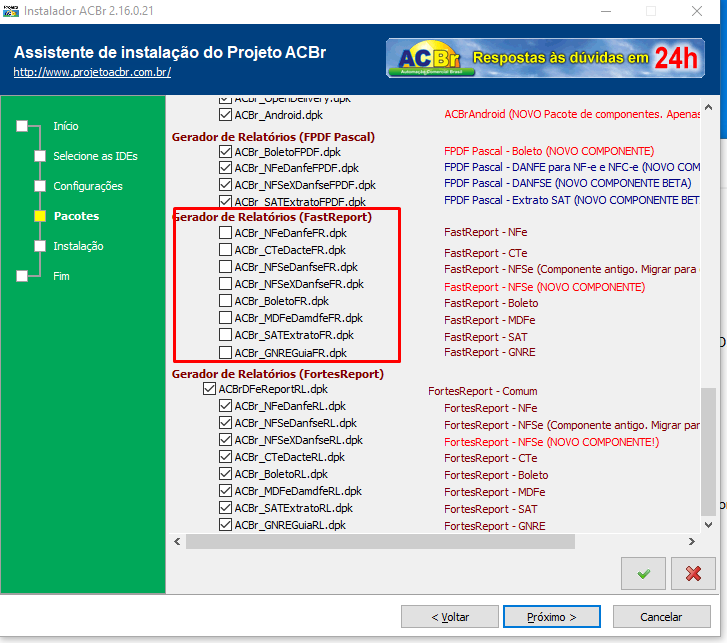Click the vertical scrollbar down arrow

pos(708,525)
